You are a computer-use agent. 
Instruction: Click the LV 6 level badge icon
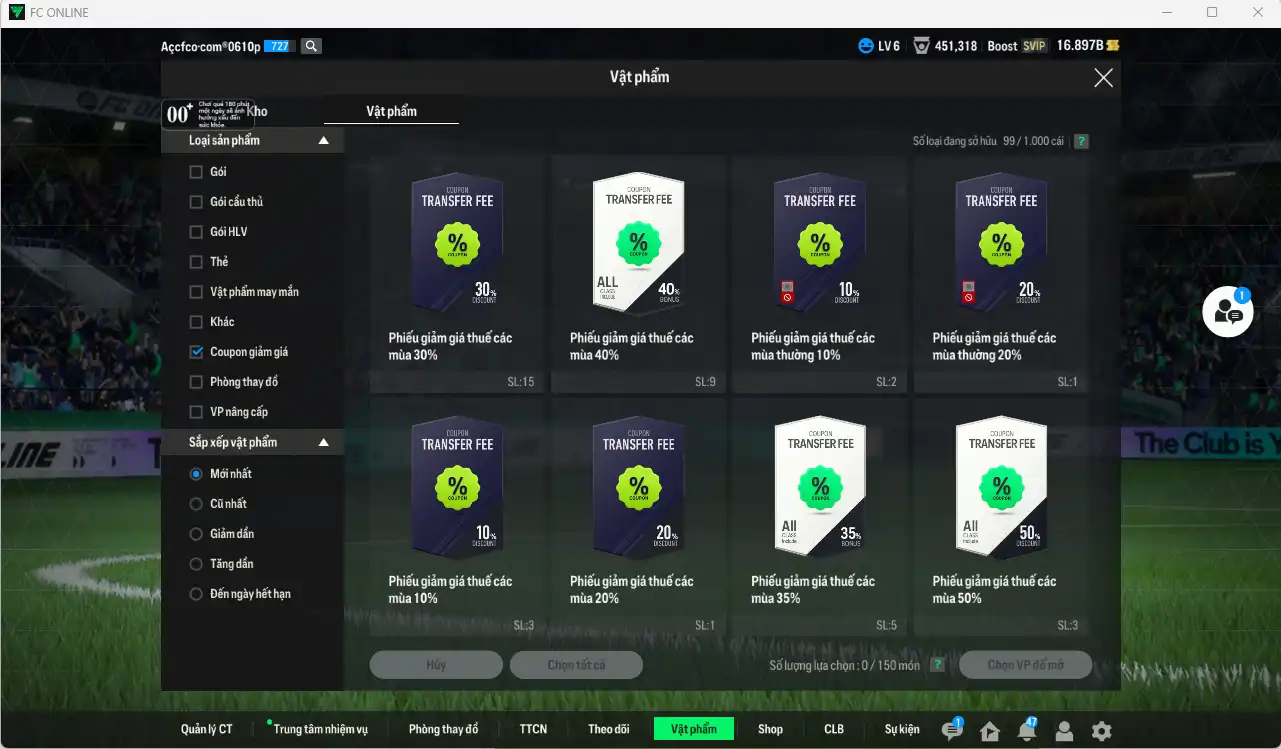(866, 46)
